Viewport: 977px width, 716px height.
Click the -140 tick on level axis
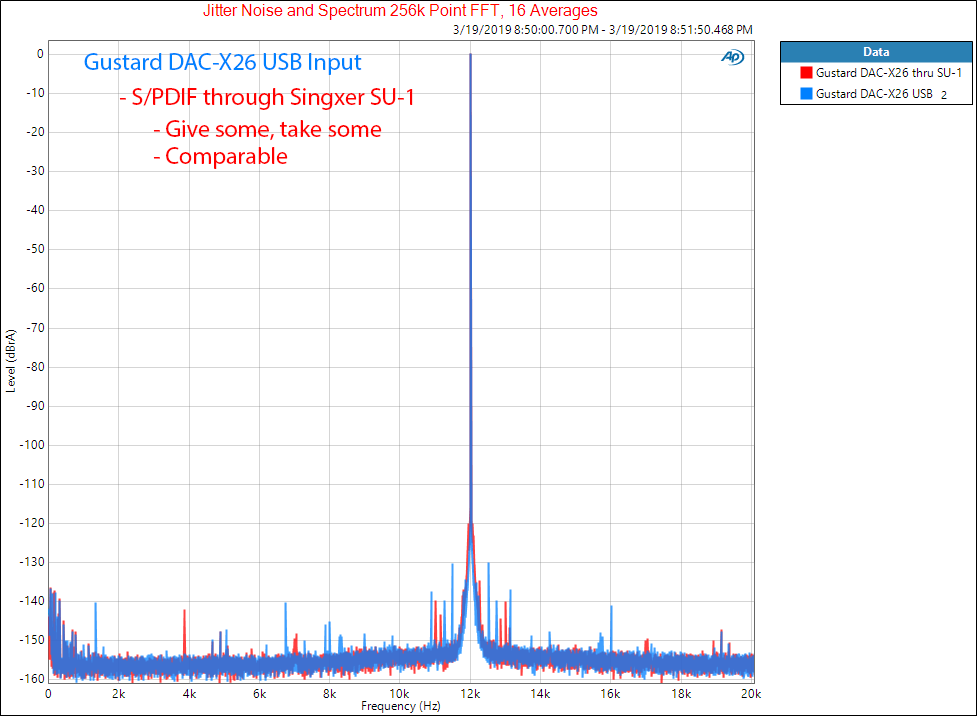[32, 601]
